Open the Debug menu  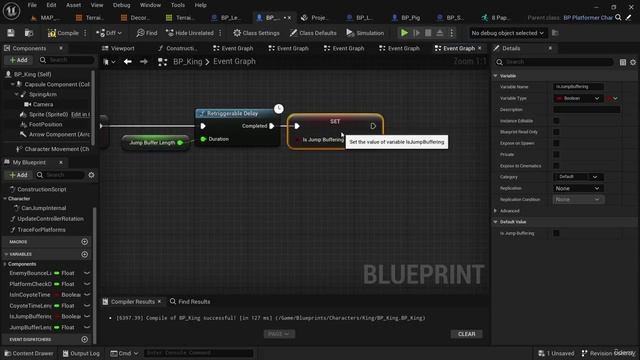121,5
